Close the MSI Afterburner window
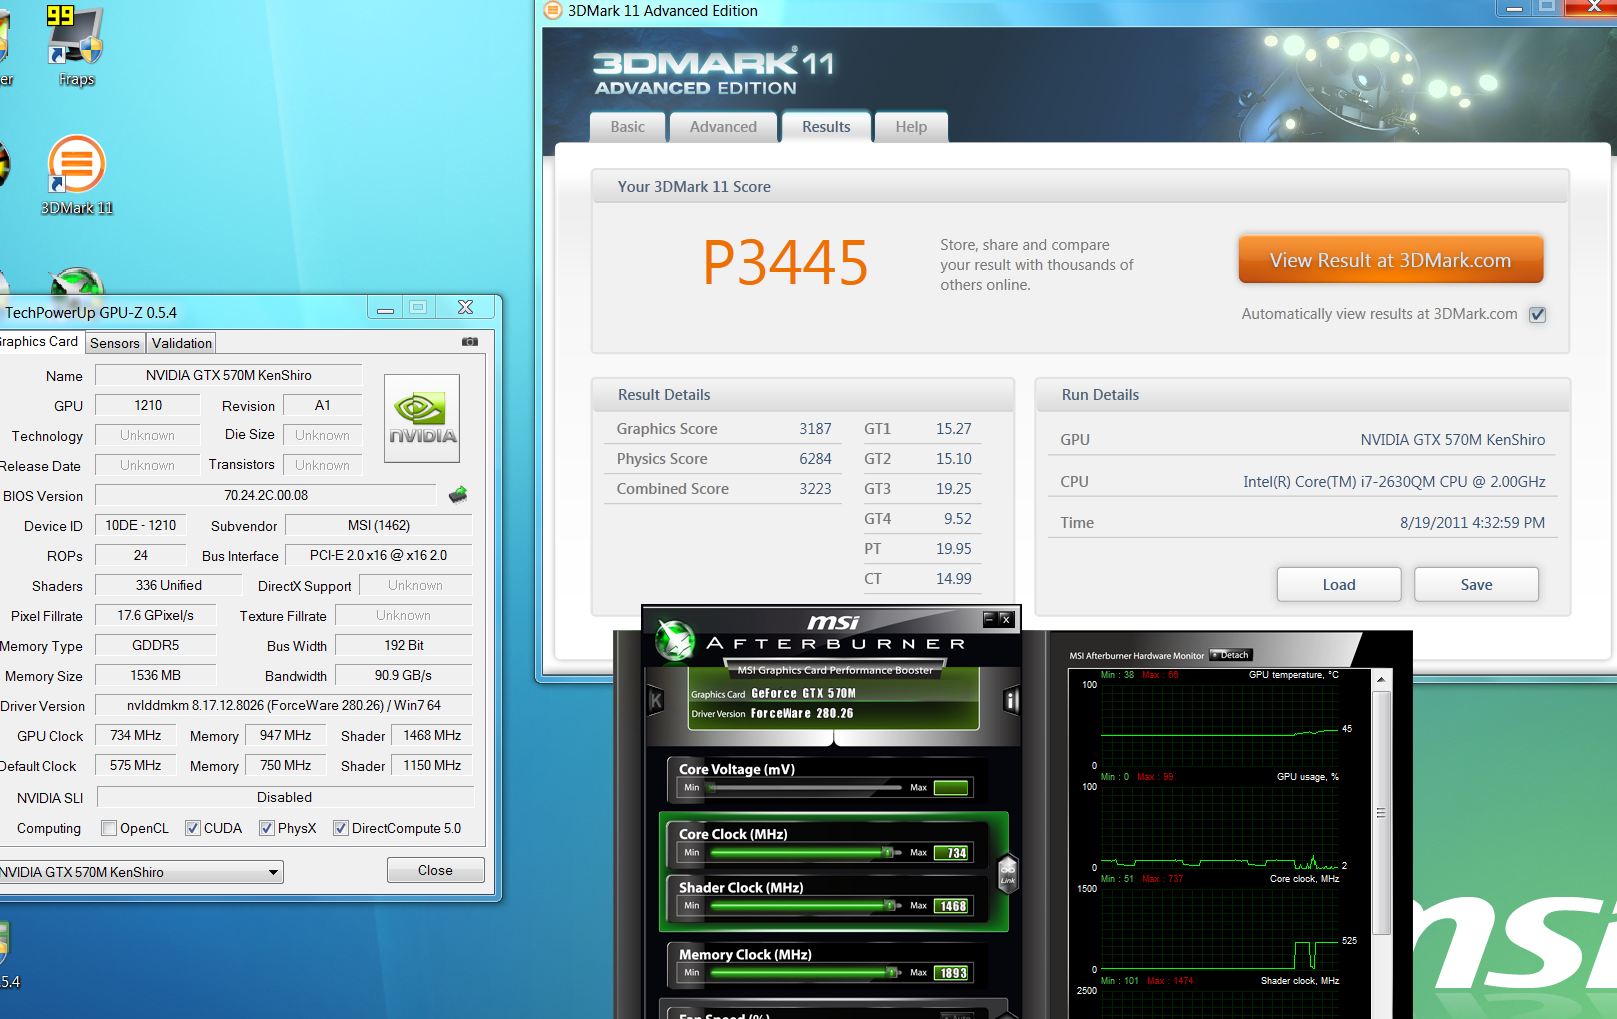1617x1019 pixels. 1006,619
